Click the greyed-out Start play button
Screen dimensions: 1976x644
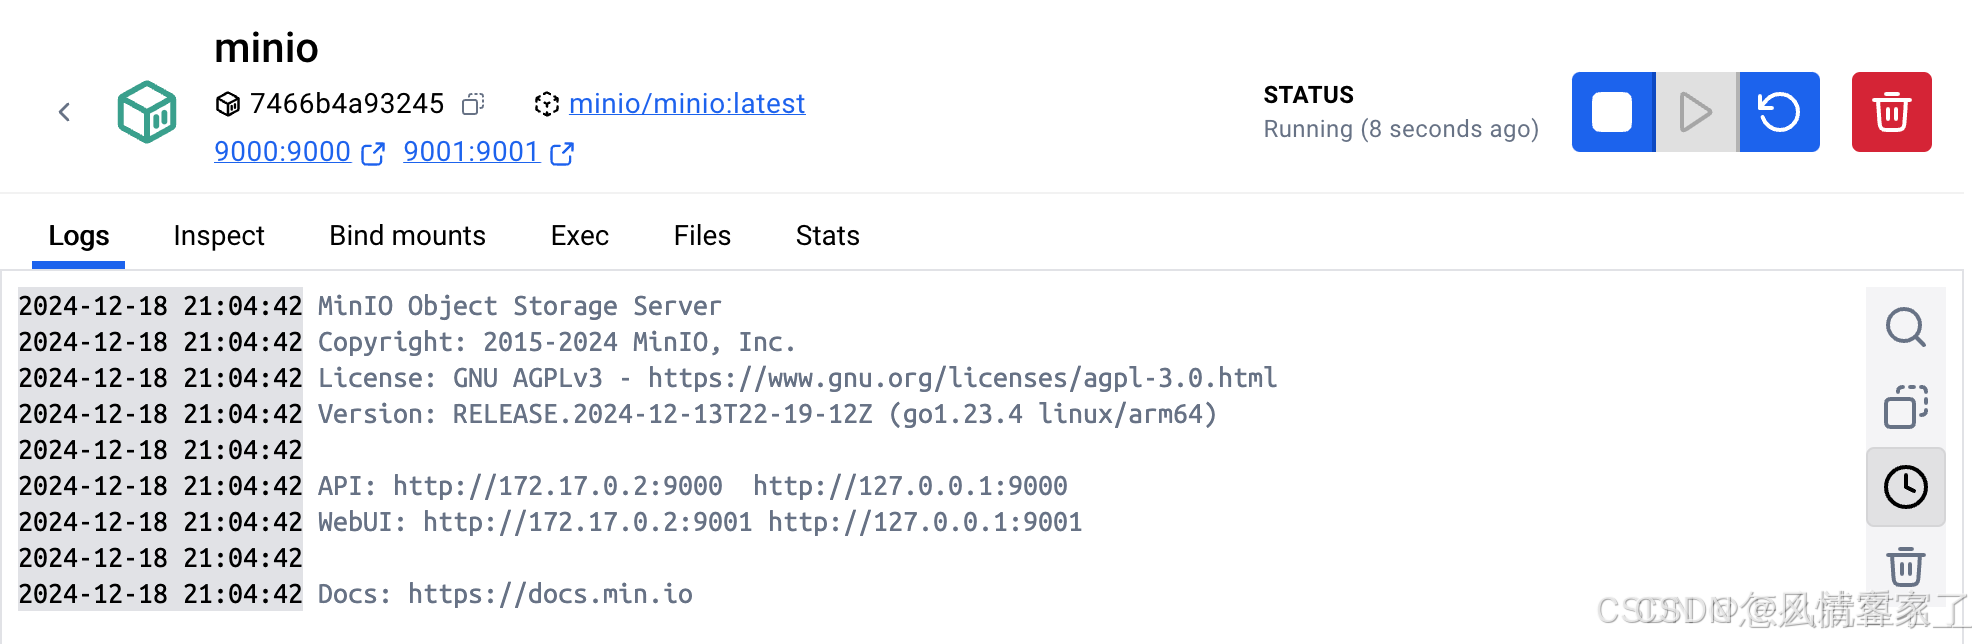[x=1696, y=112]
